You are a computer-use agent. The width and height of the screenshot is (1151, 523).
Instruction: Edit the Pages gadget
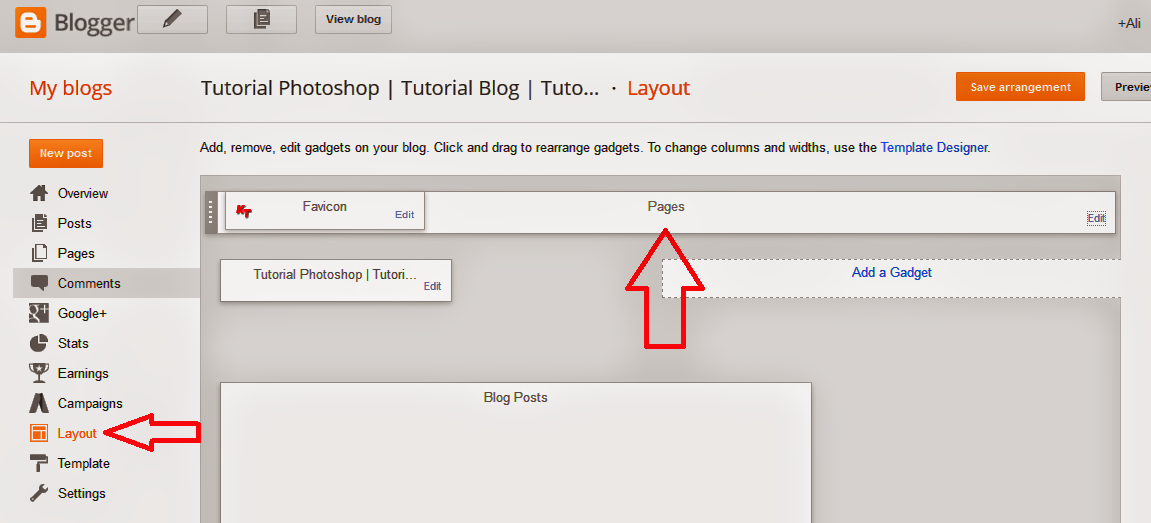coord(1096,218)
